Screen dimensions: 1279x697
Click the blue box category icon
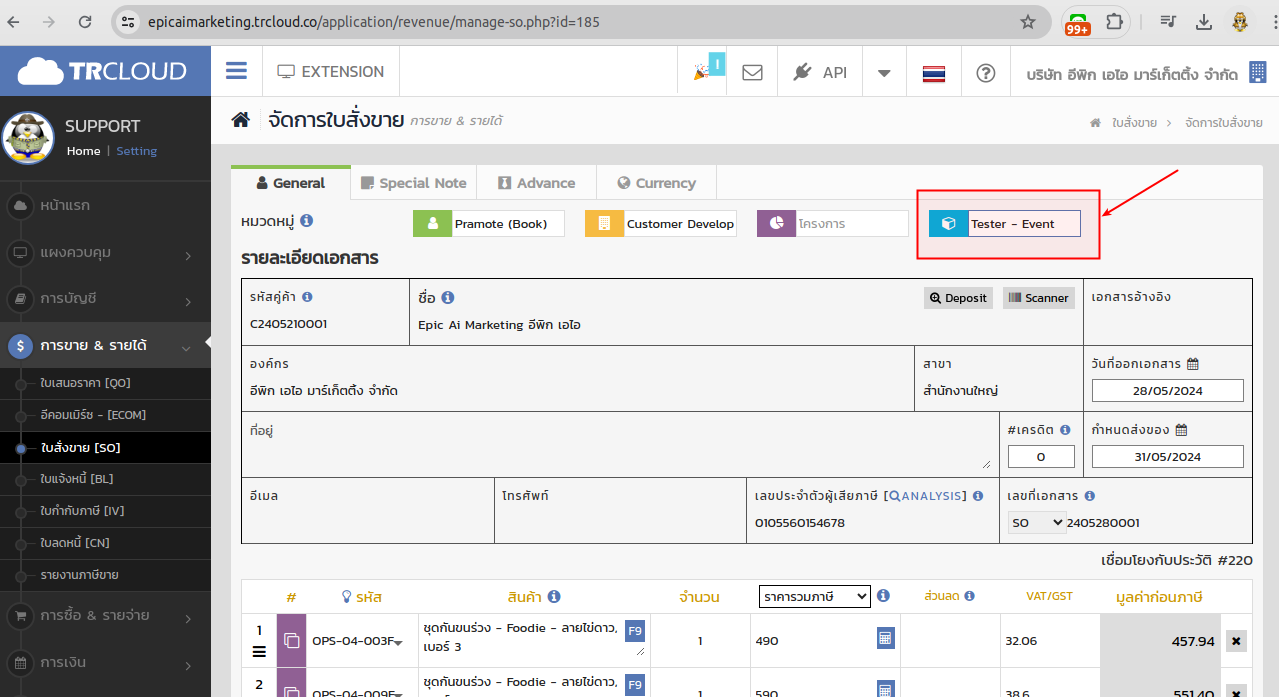949,223
